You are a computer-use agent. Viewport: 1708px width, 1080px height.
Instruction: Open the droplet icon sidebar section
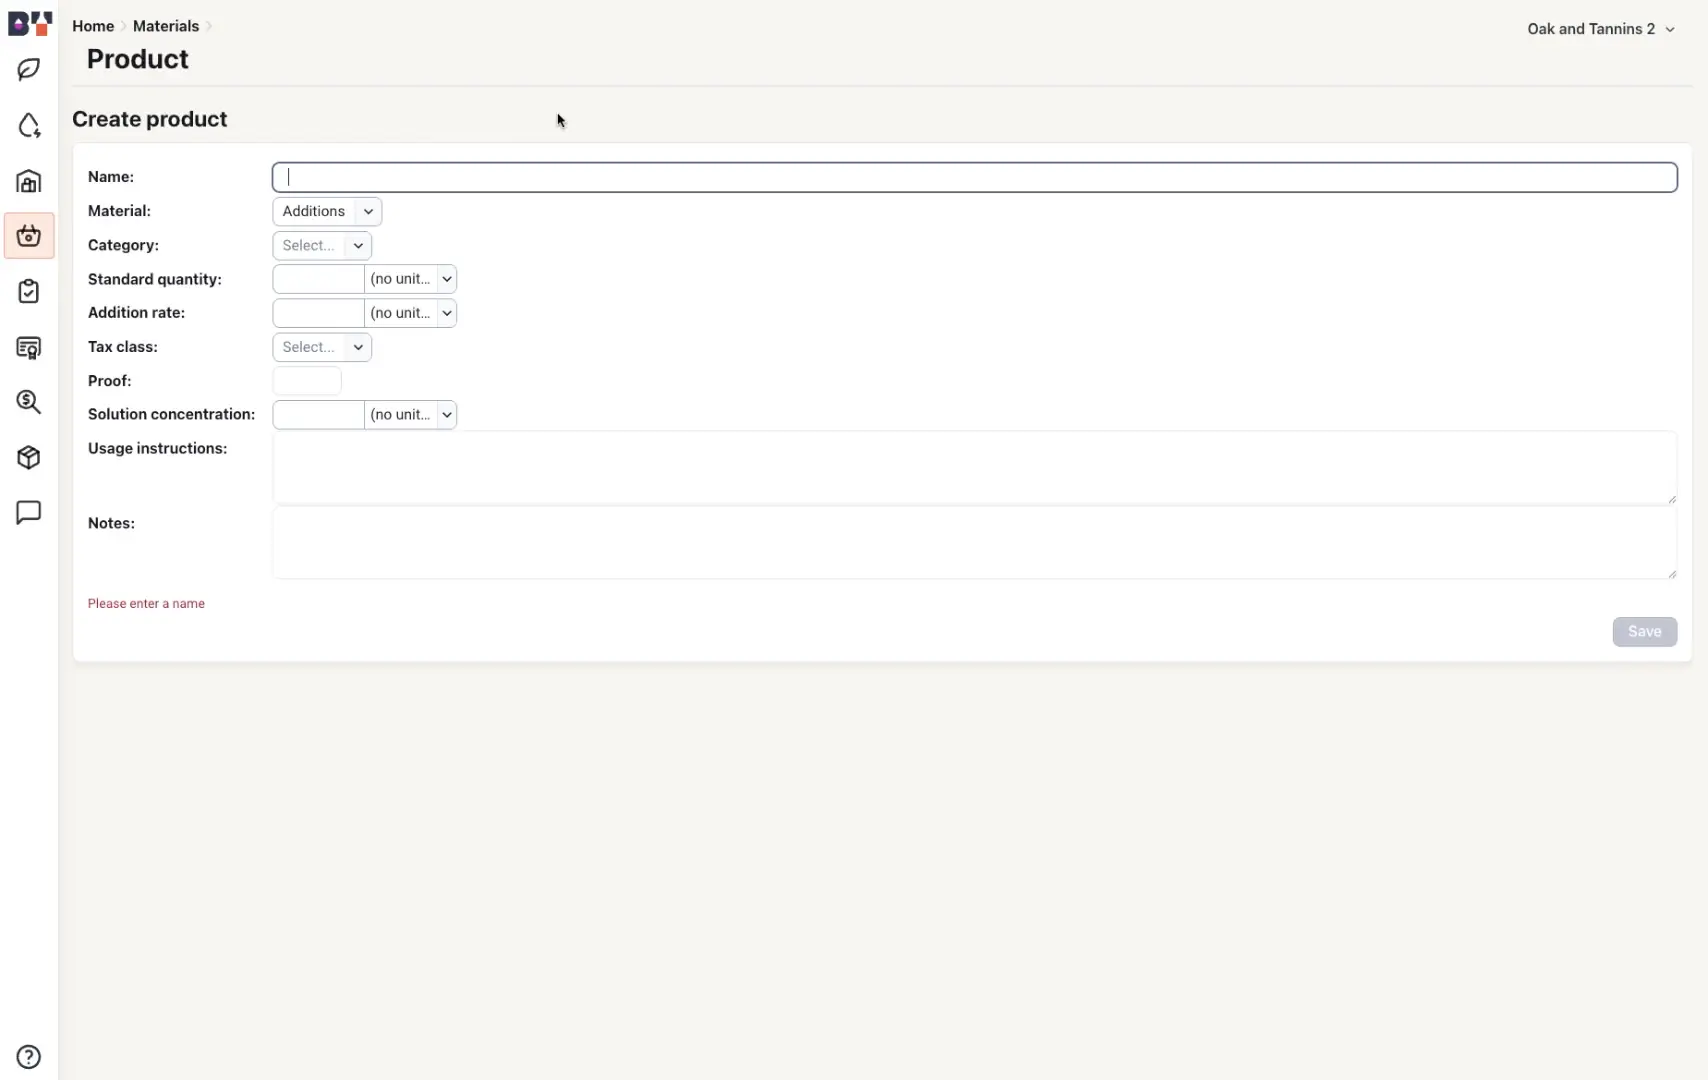(29, 125)
